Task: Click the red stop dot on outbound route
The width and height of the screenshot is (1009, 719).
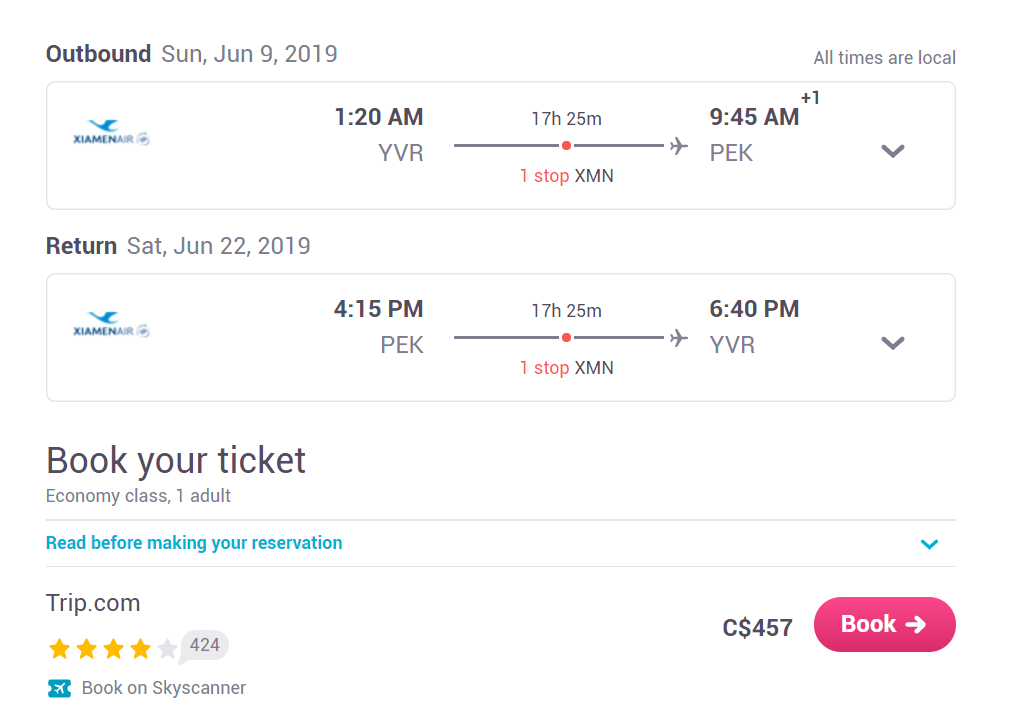Action: pos(566,145)
